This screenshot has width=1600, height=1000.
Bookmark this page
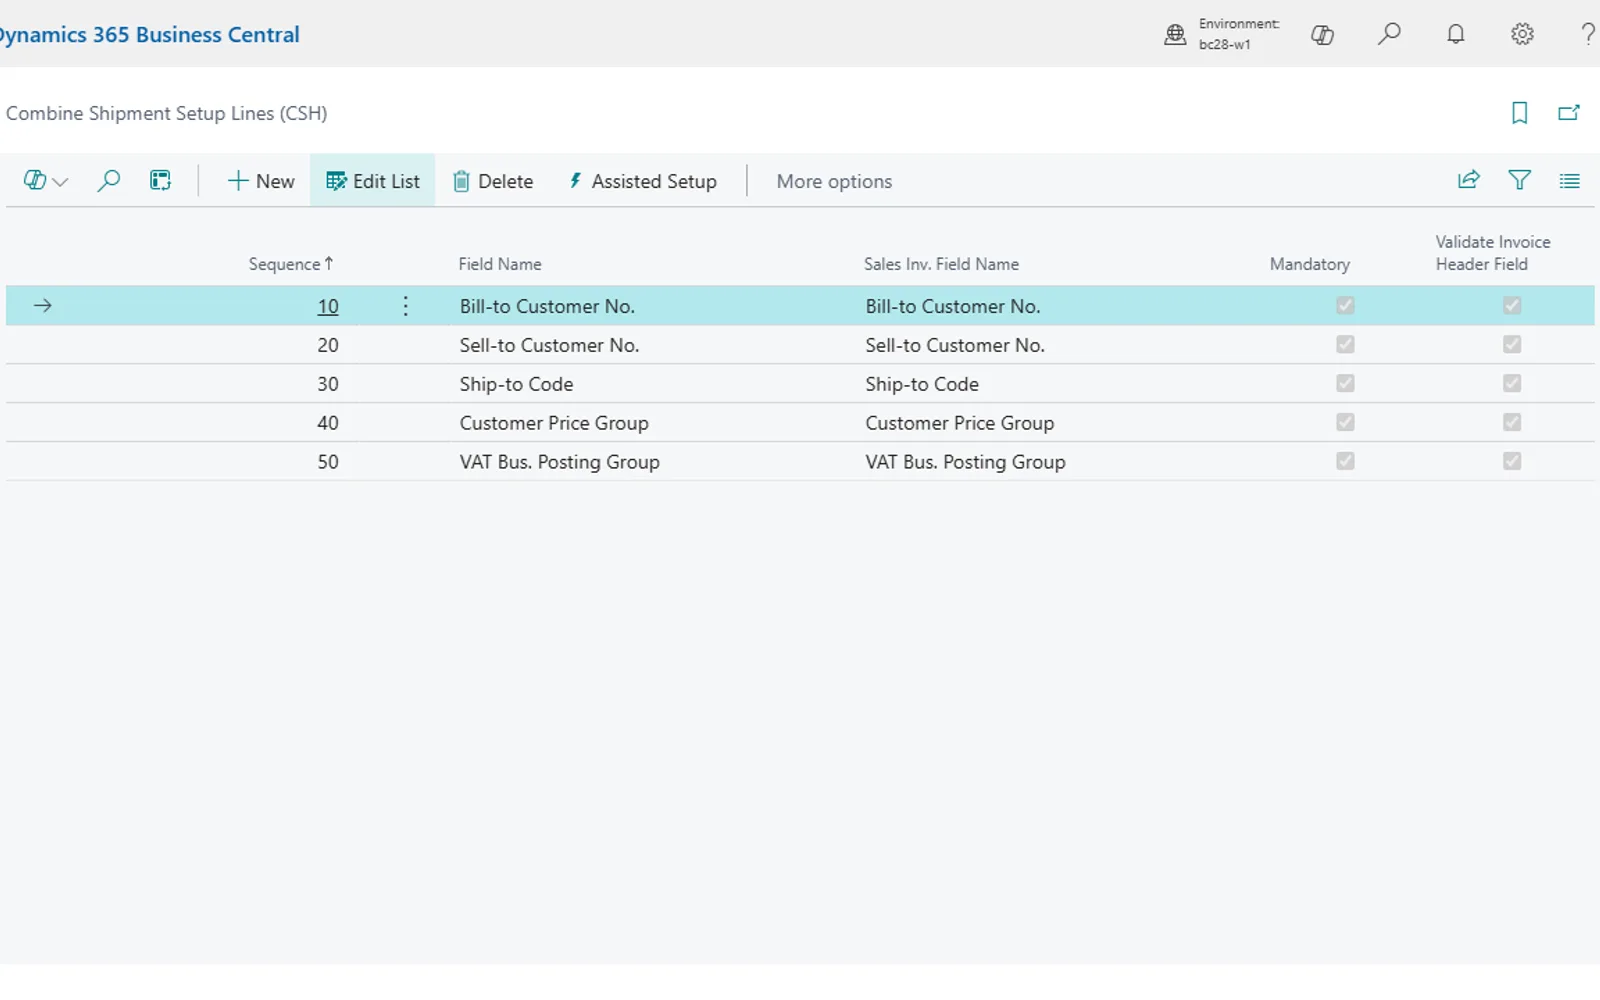1519,113
